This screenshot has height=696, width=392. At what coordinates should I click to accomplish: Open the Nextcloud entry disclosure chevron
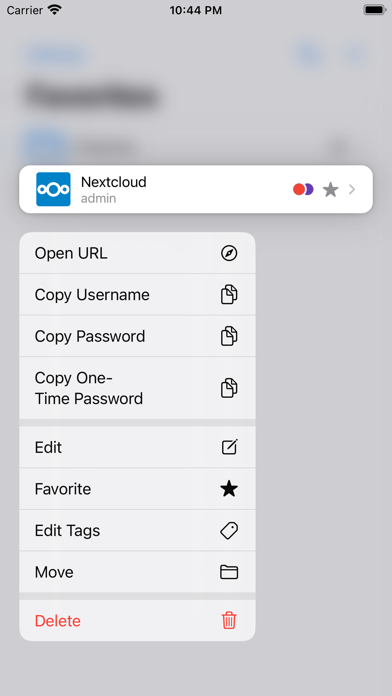pyautogui.click(x=352, y=190)
